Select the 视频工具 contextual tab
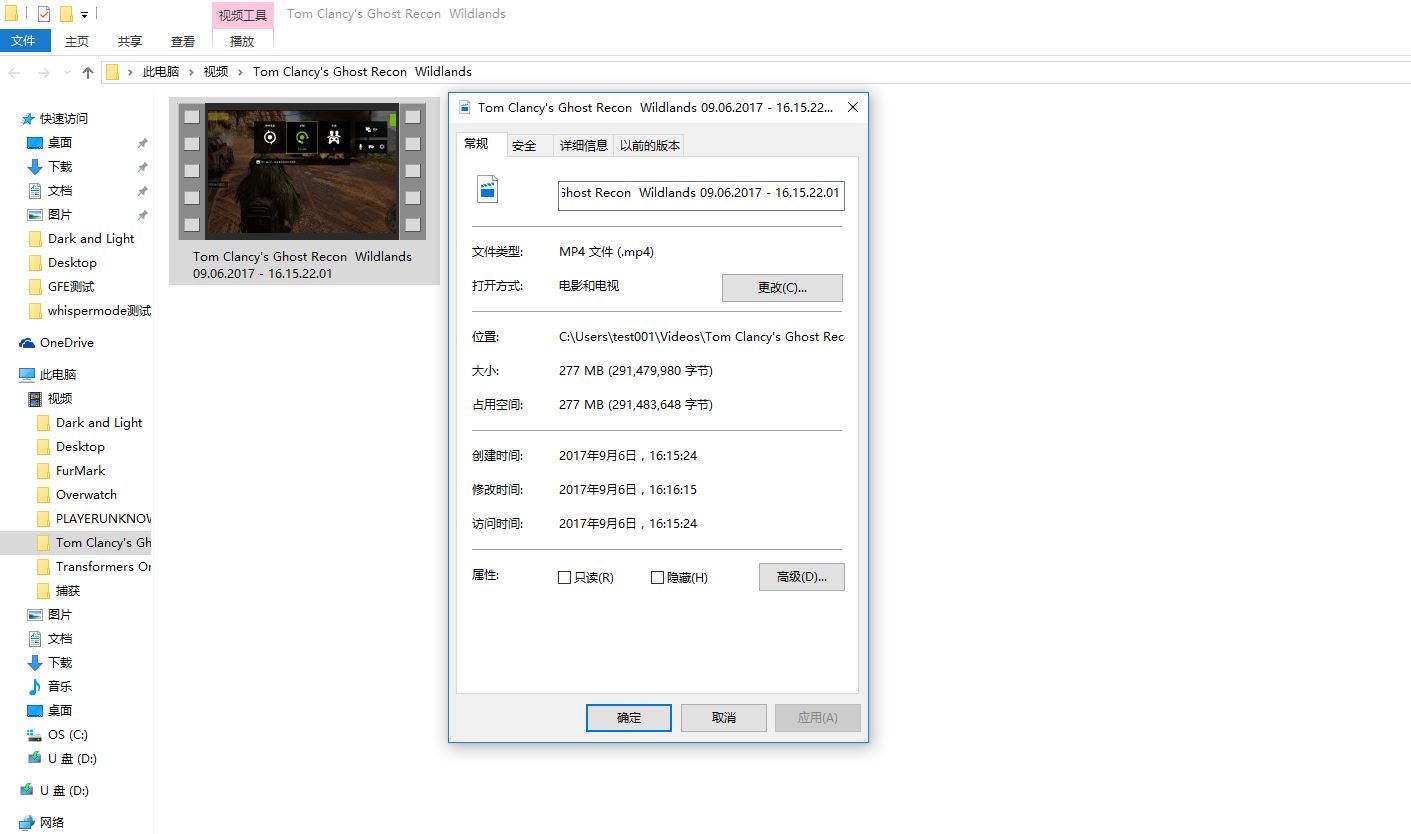The width and height of the screenshot is (1411, 834). click(x=243, y=15)
